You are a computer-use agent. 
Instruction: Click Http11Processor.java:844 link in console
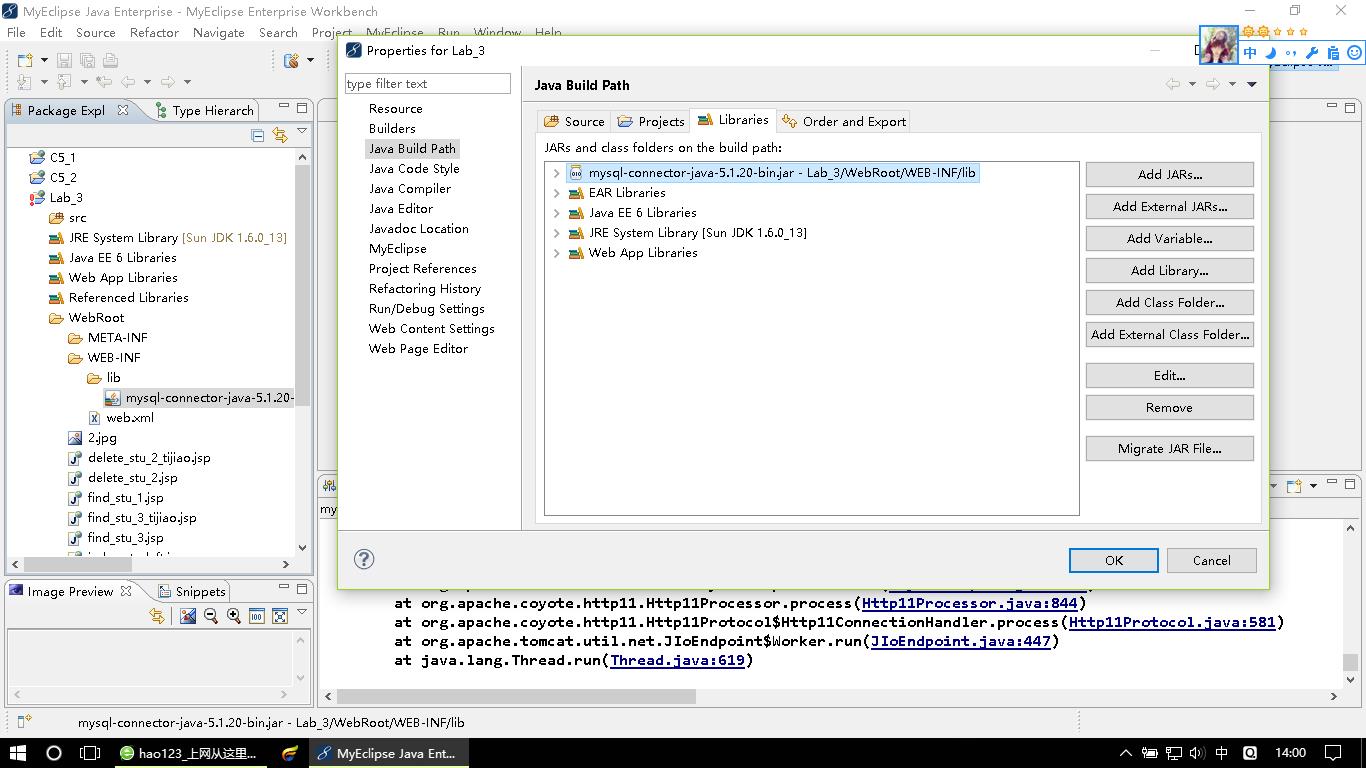(969, 603)
